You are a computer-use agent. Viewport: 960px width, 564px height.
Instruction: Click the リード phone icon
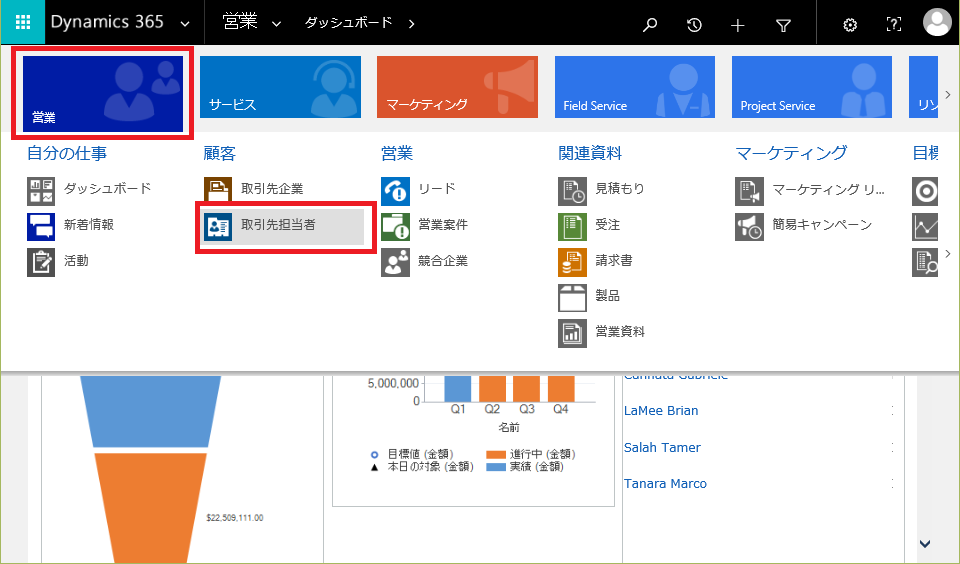tap(396, 191)
